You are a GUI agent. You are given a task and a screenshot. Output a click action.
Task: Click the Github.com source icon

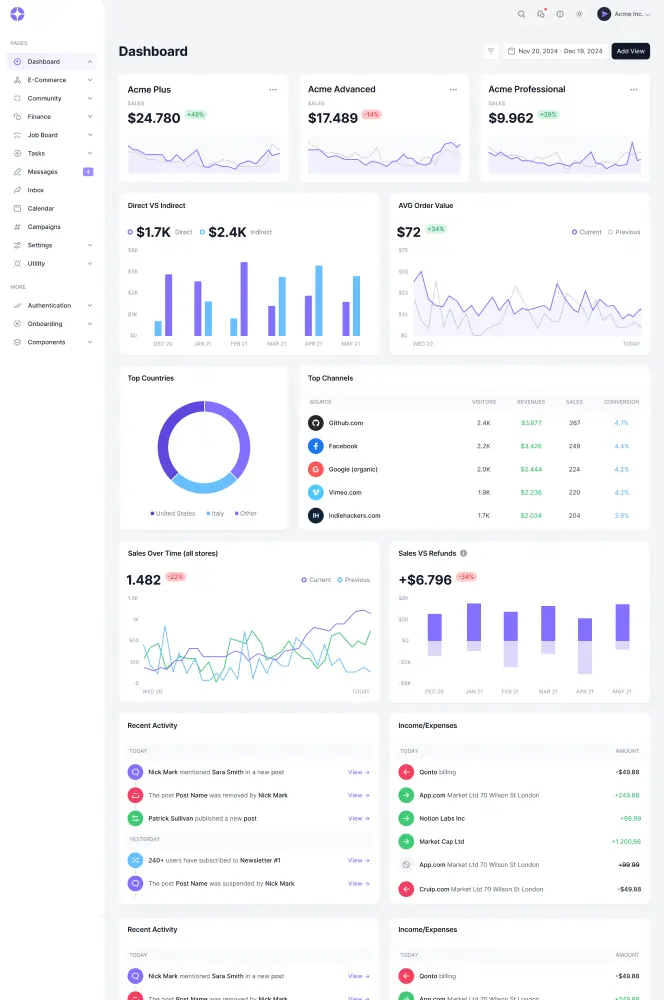(316, 423)
